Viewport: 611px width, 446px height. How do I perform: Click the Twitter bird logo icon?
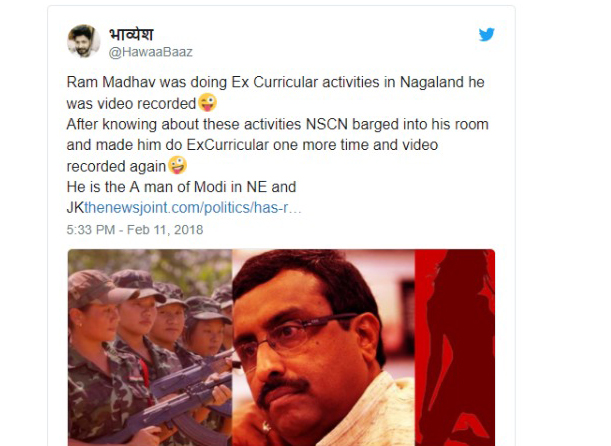(x=487, y=34)
